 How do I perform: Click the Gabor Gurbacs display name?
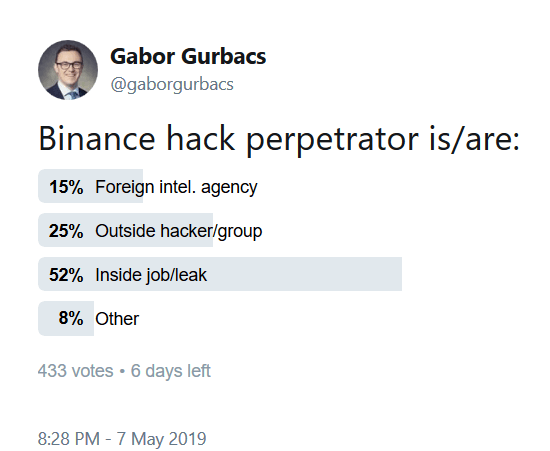(x=188, y=56)
